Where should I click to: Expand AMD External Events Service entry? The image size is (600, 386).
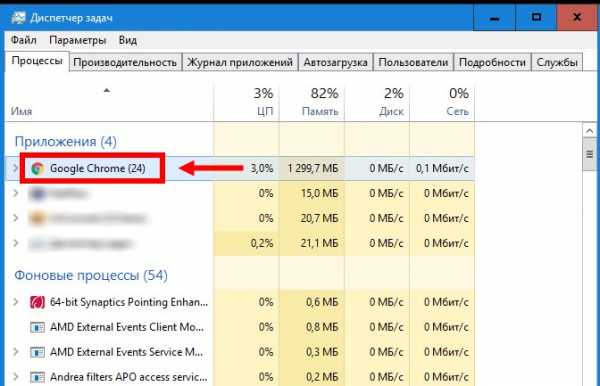[x=15, y=352]
